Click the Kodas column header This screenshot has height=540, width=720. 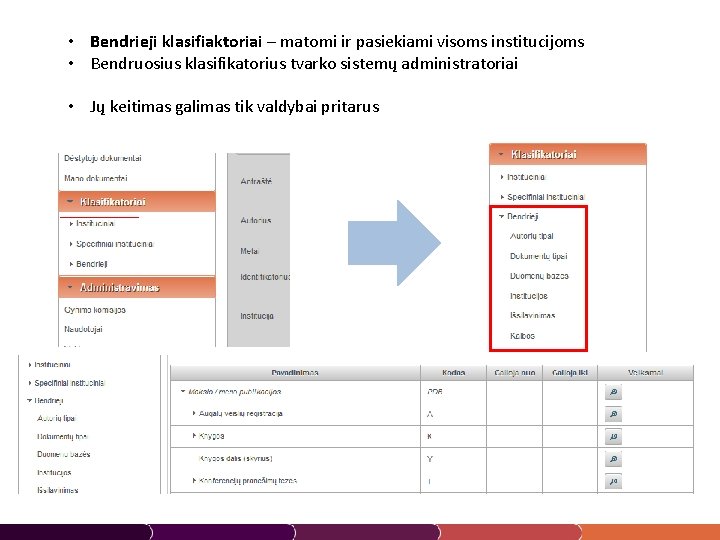click(453, 372)
